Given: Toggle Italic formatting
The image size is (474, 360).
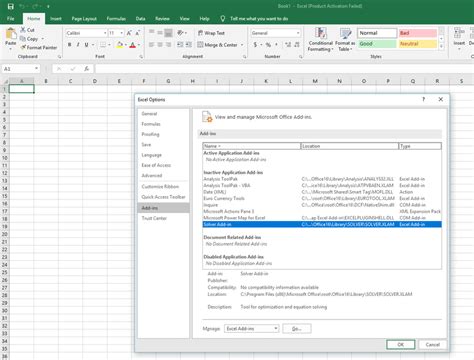Looking at the screenshot, I should click(x=78, y=45).
